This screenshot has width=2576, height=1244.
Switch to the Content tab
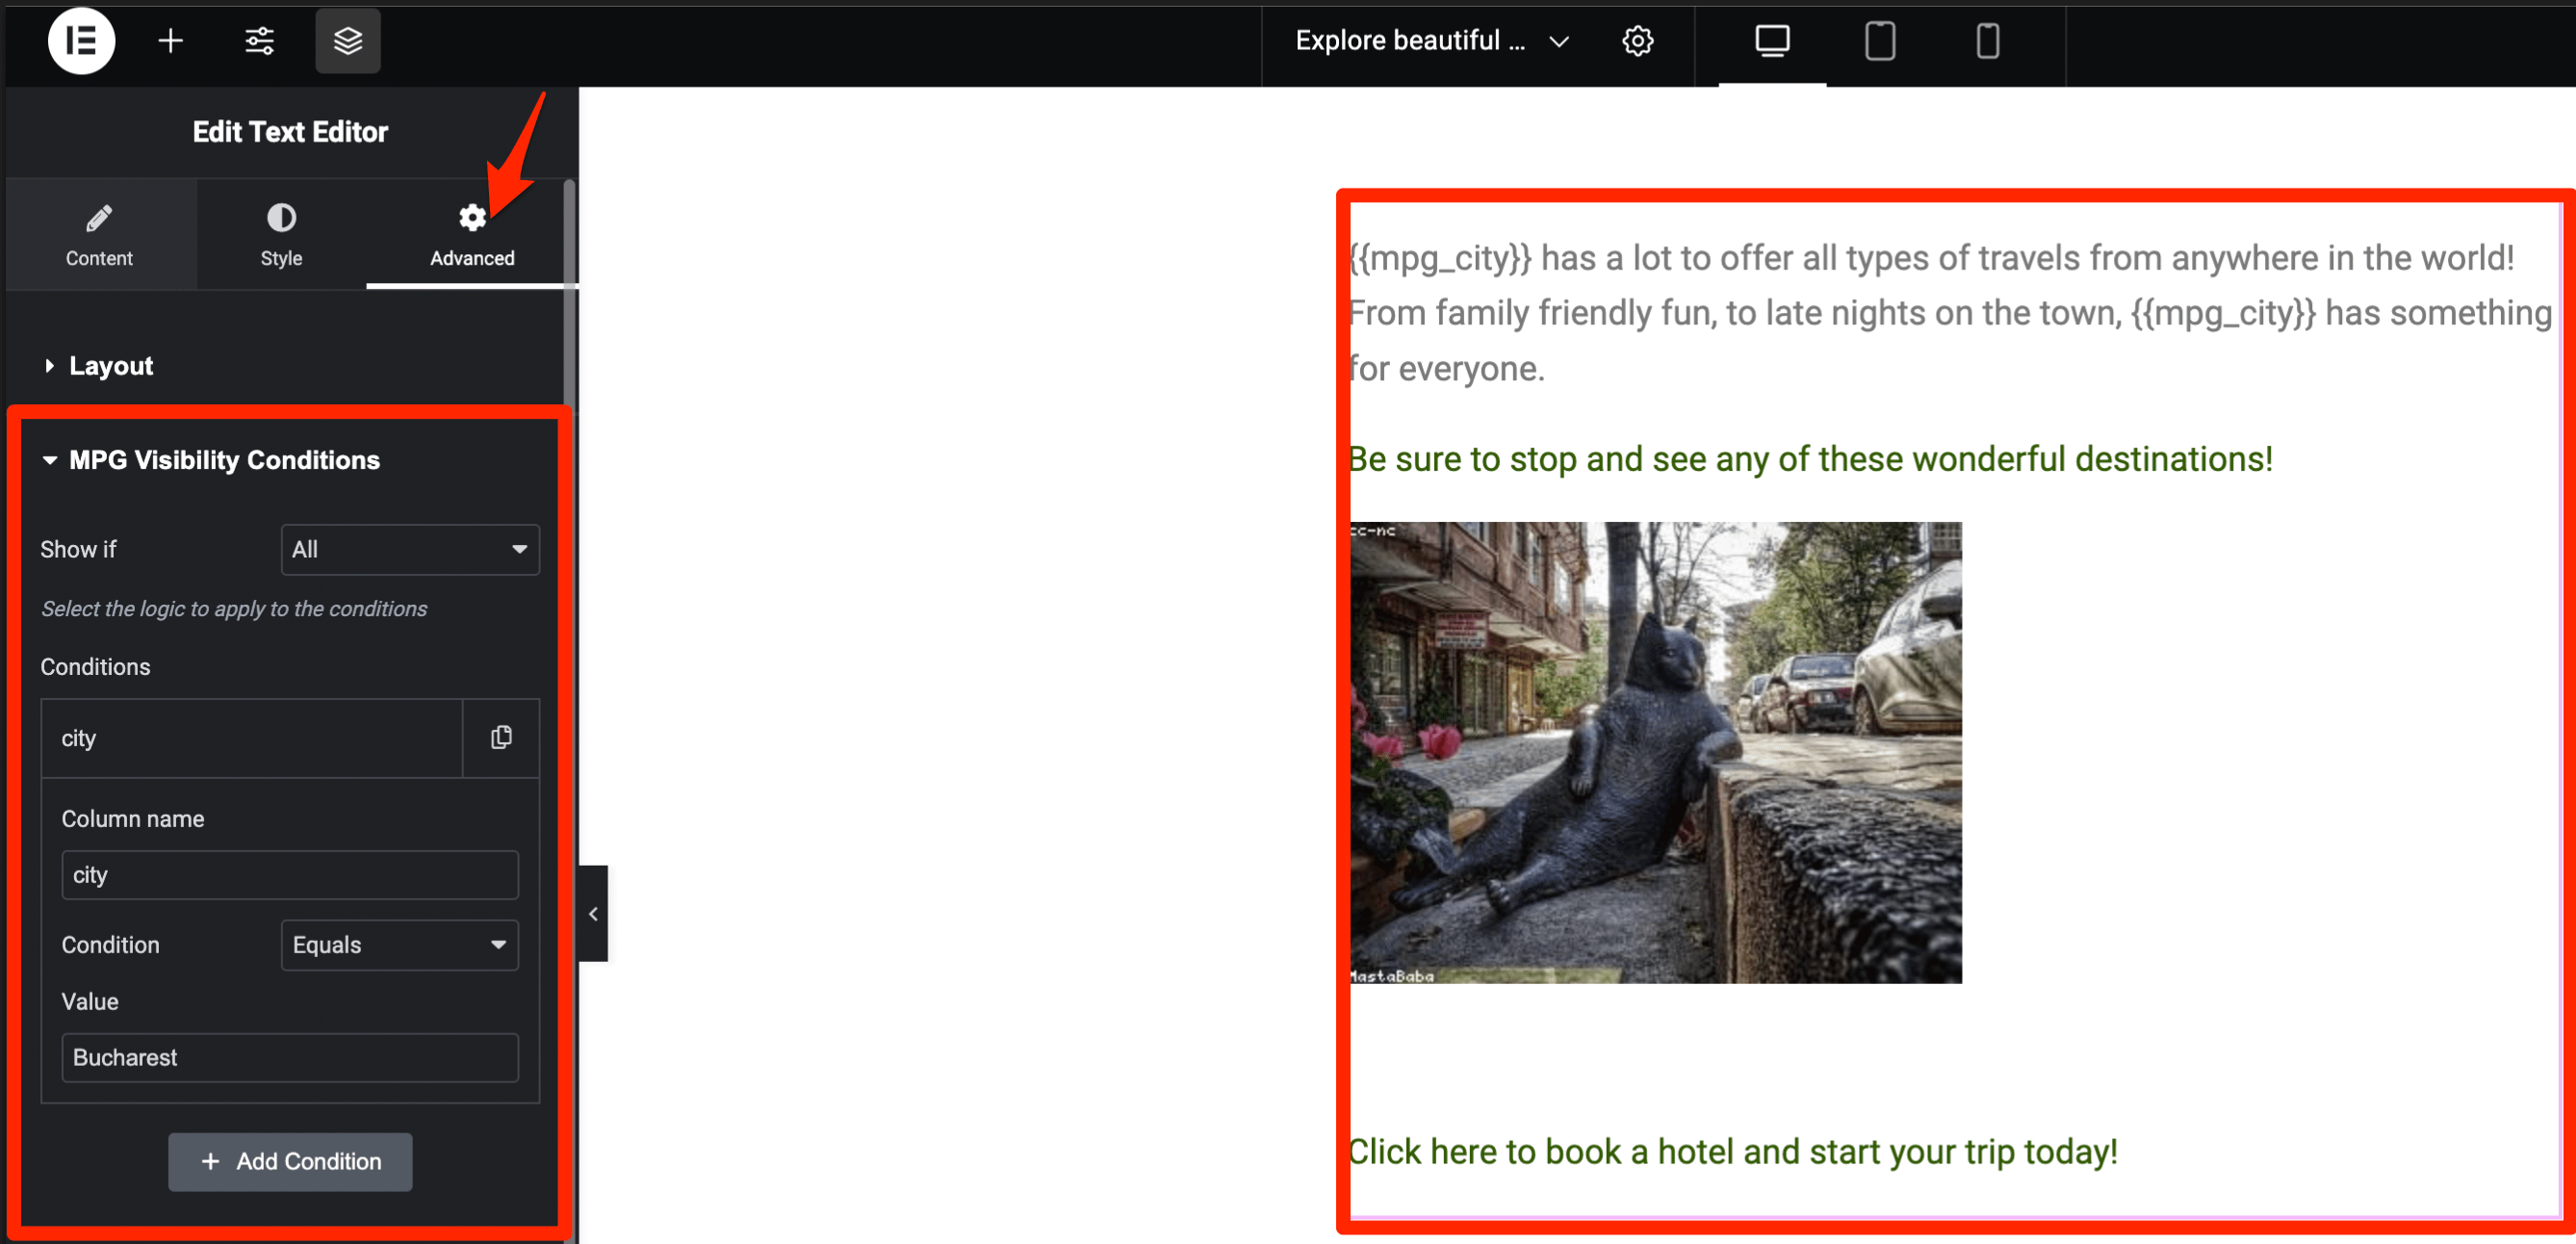(99, 235)
